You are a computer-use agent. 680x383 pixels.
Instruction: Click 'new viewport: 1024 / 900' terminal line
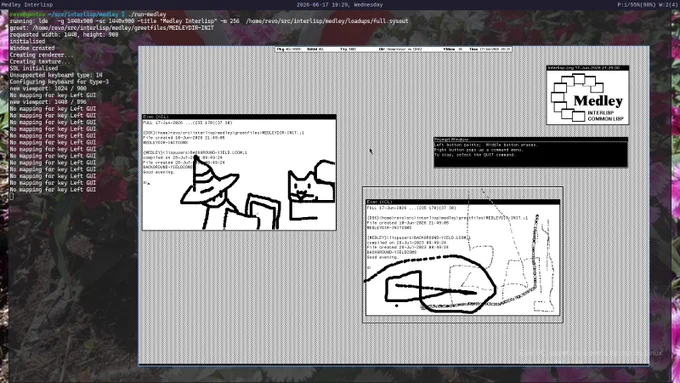click(48, 88)
